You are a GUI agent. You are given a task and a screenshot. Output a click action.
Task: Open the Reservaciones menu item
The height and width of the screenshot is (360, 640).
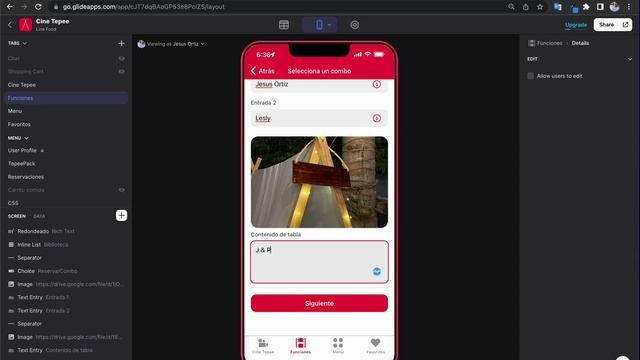pyautogui.click(x=67, y=177)
